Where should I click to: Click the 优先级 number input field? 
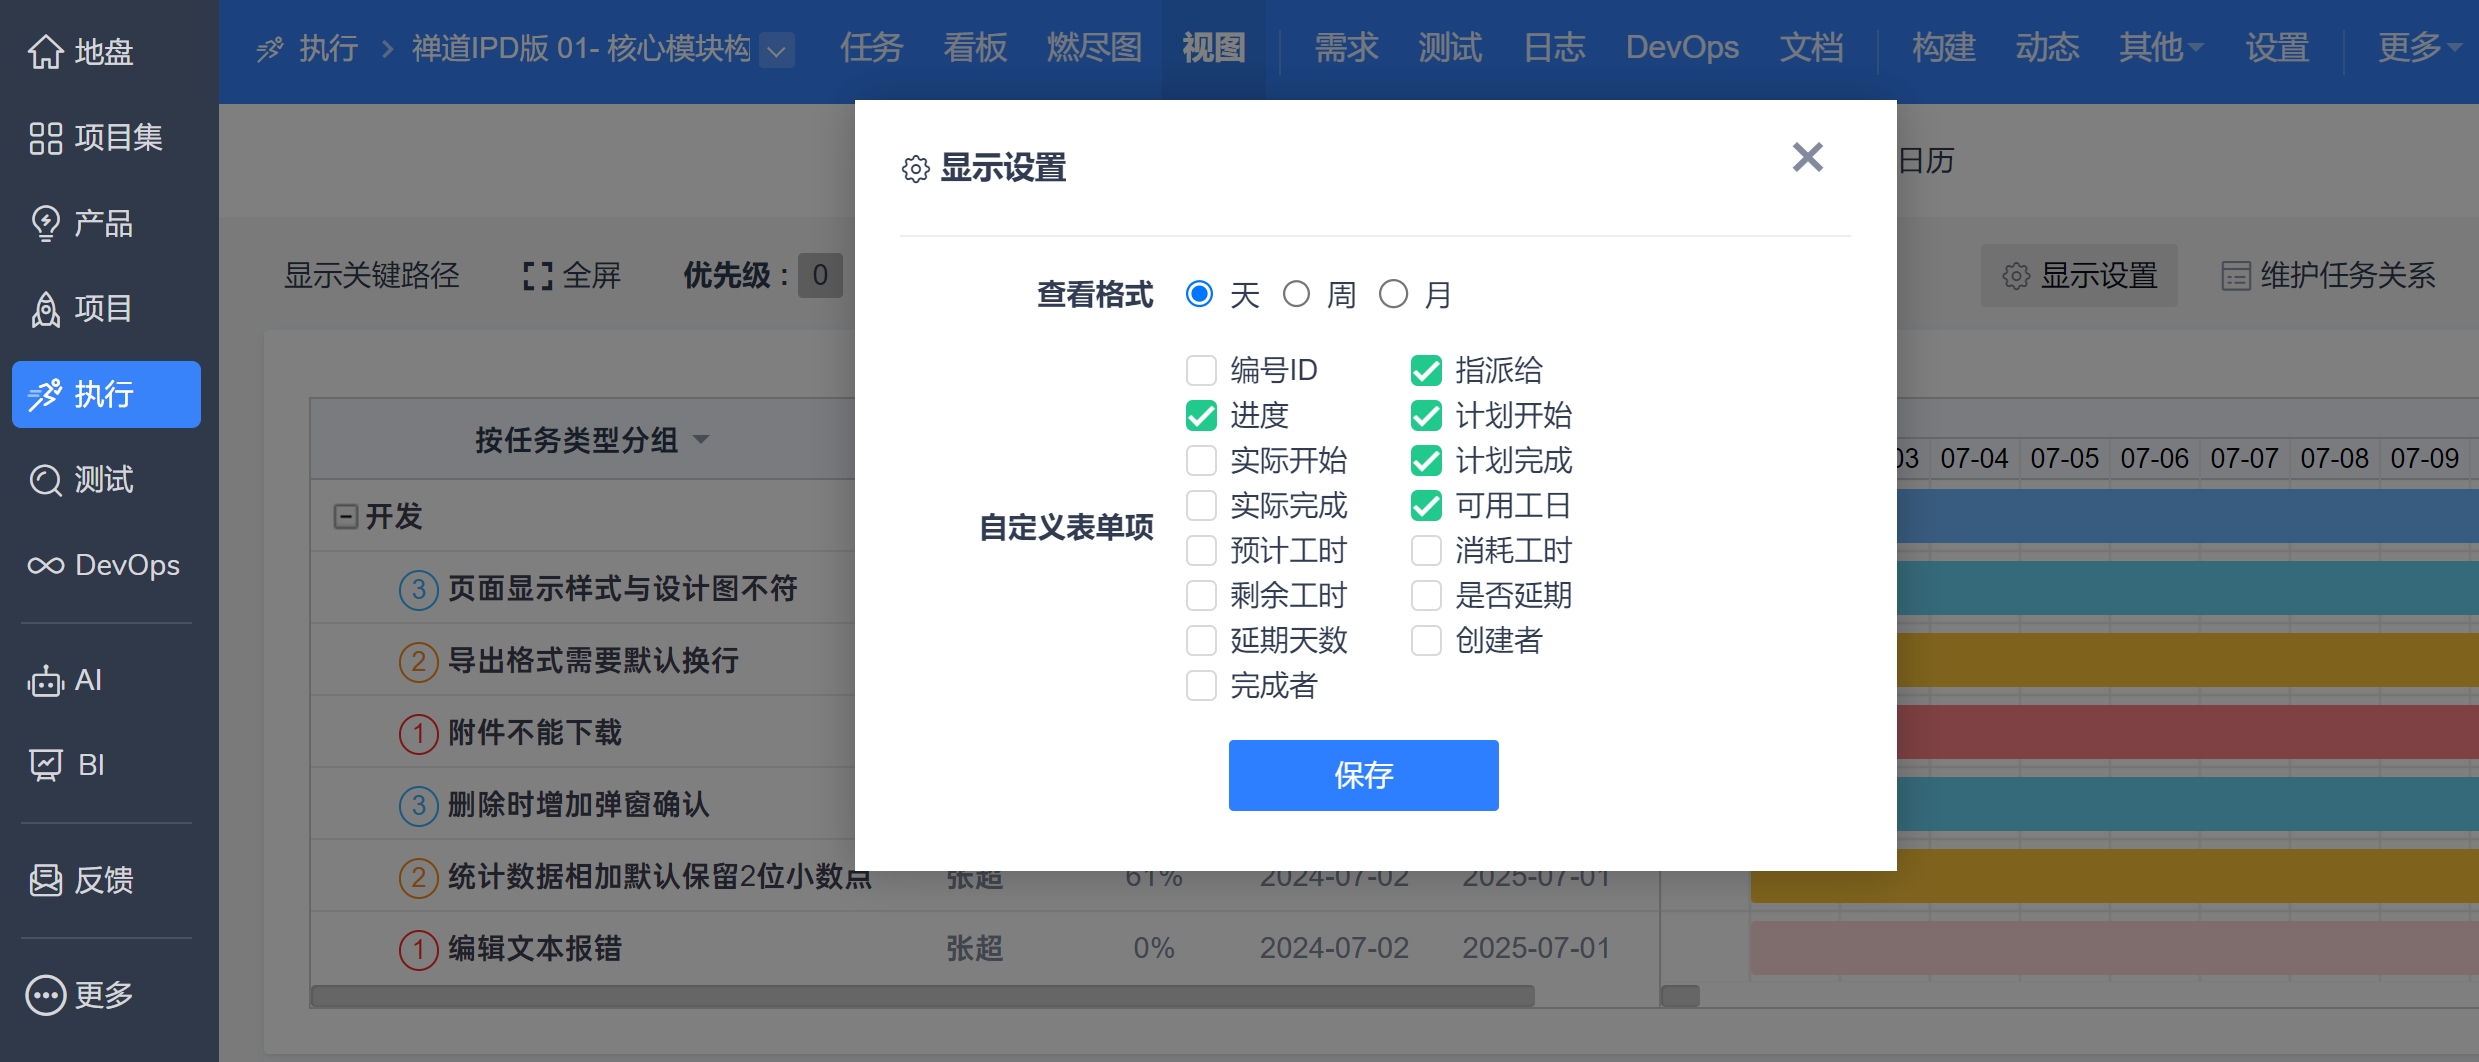(820, 276)
